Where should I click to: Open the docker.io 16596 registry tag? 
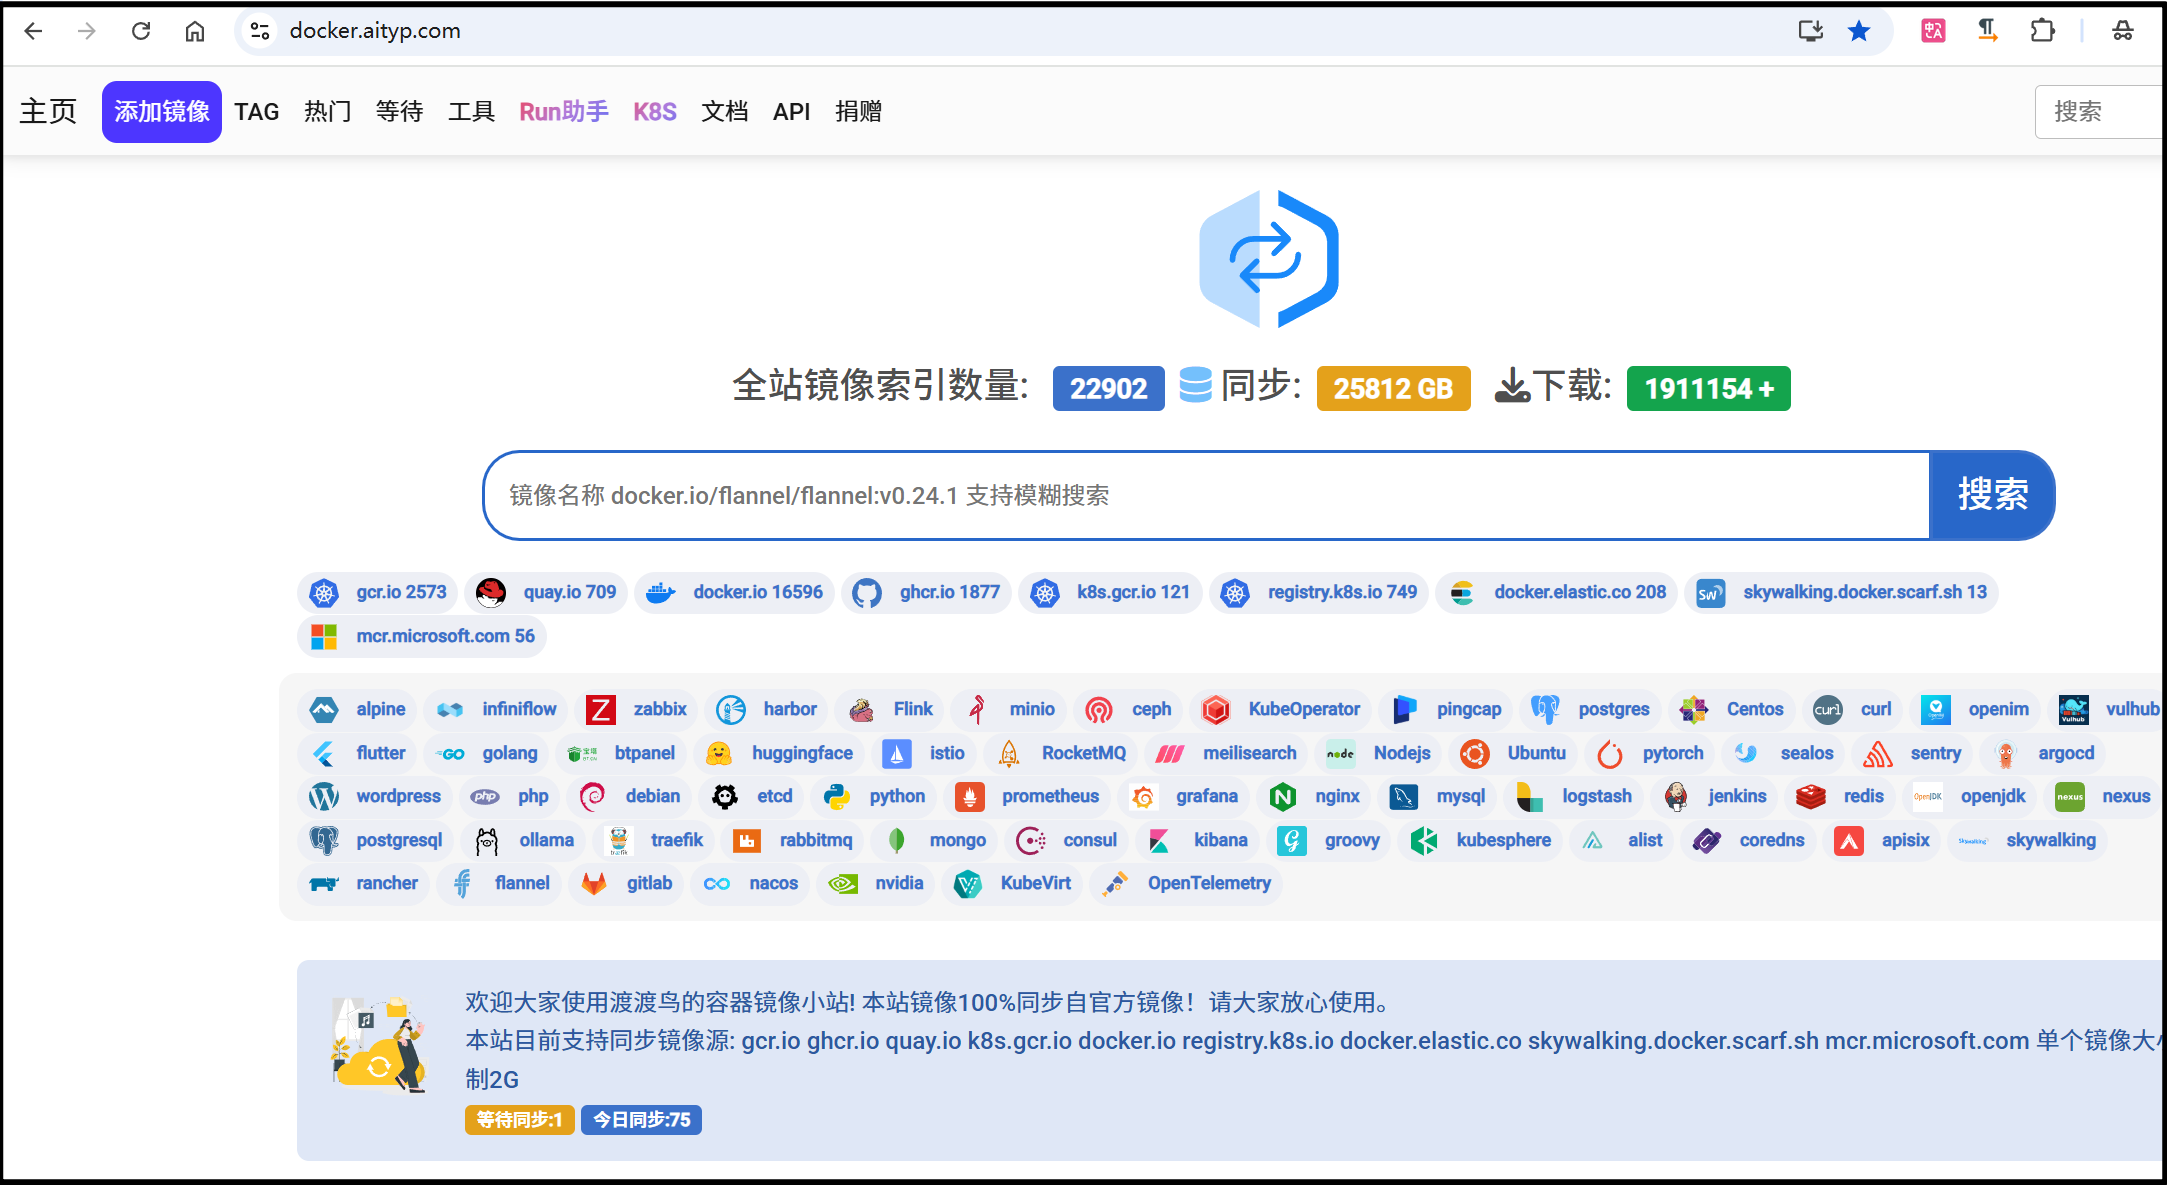pos(734,592)
